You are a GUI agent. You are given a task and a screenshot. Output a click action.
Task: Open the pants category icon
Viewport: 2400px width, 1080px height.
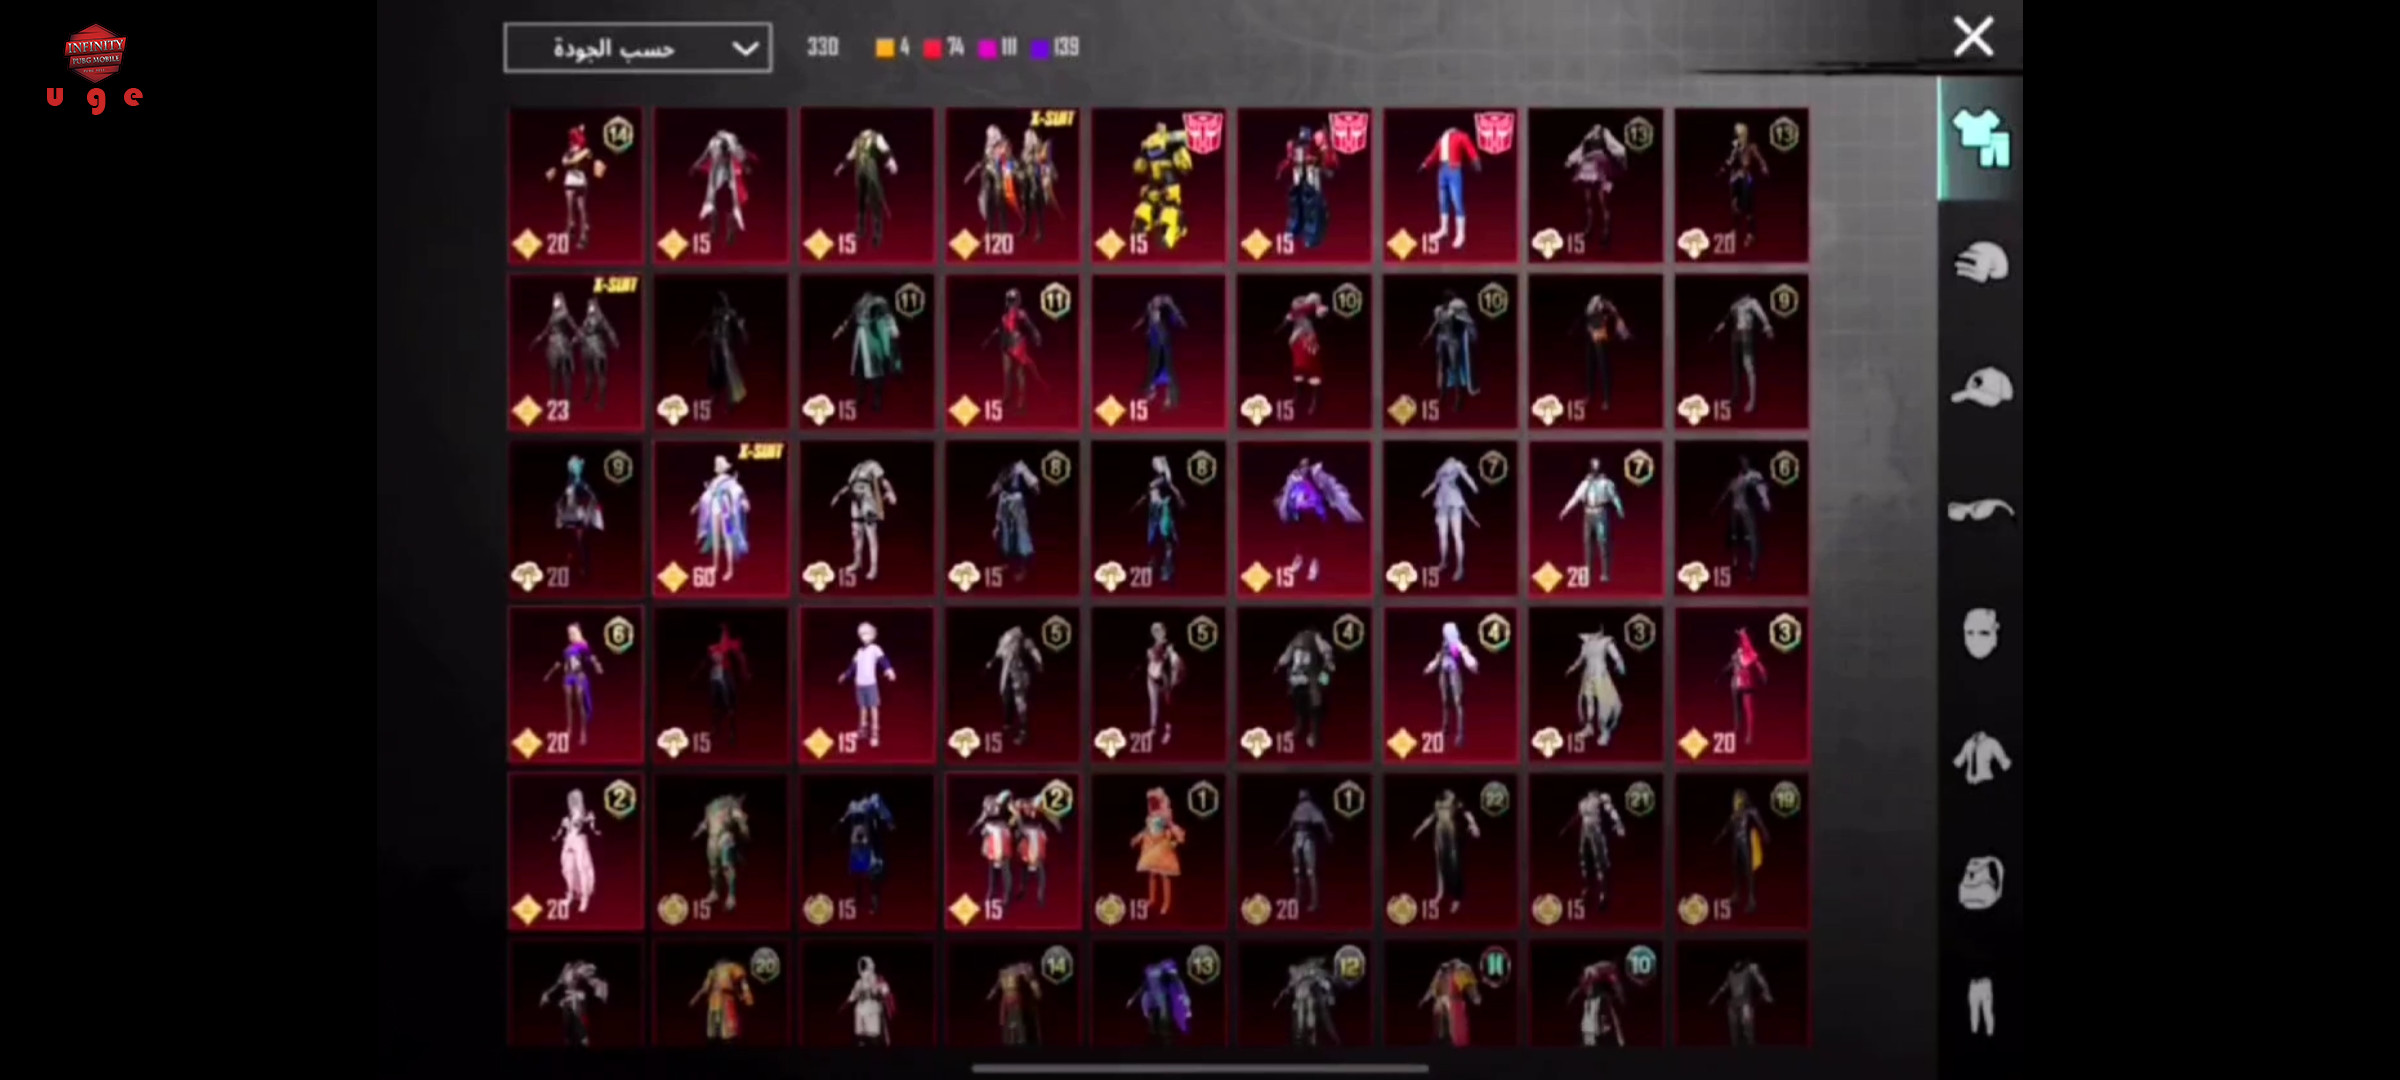pyautogui.click(x=1980, y=1005)
